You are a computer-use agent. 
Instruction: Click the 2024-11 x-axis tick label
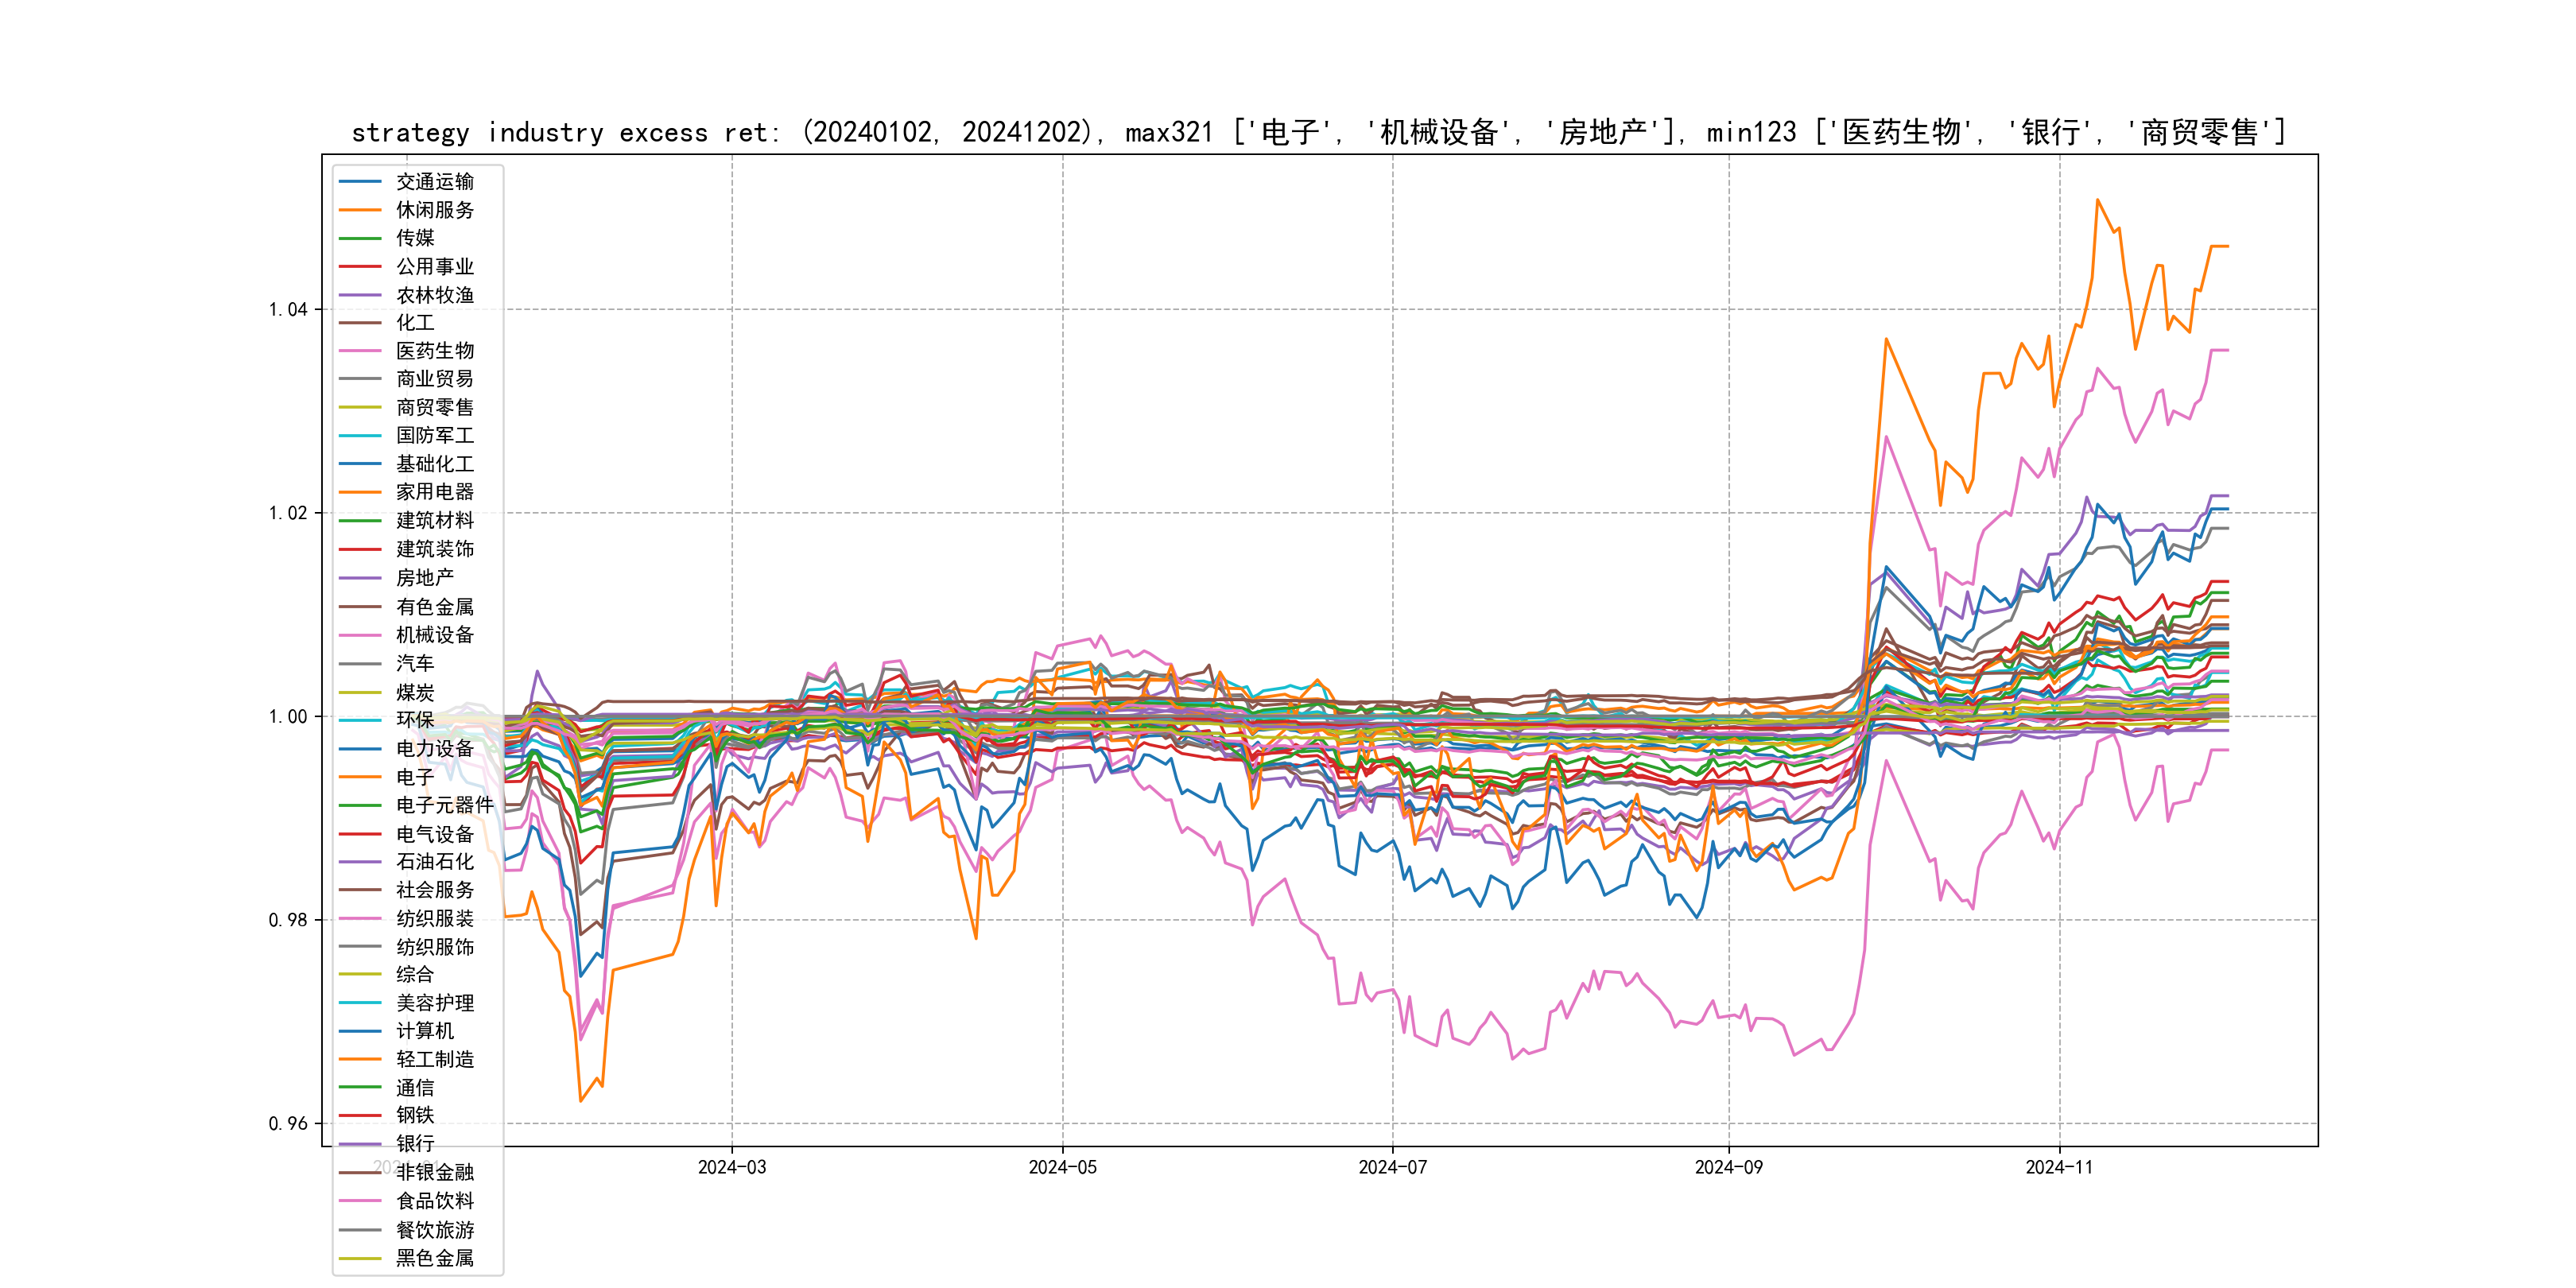click(x=2058, y=1167)
